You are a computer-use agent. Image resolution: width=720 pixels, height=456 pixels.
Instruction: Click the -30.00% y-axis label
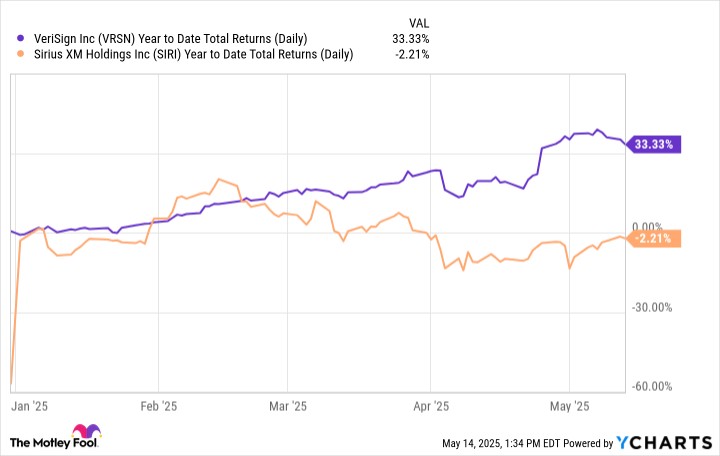(653, 307)
